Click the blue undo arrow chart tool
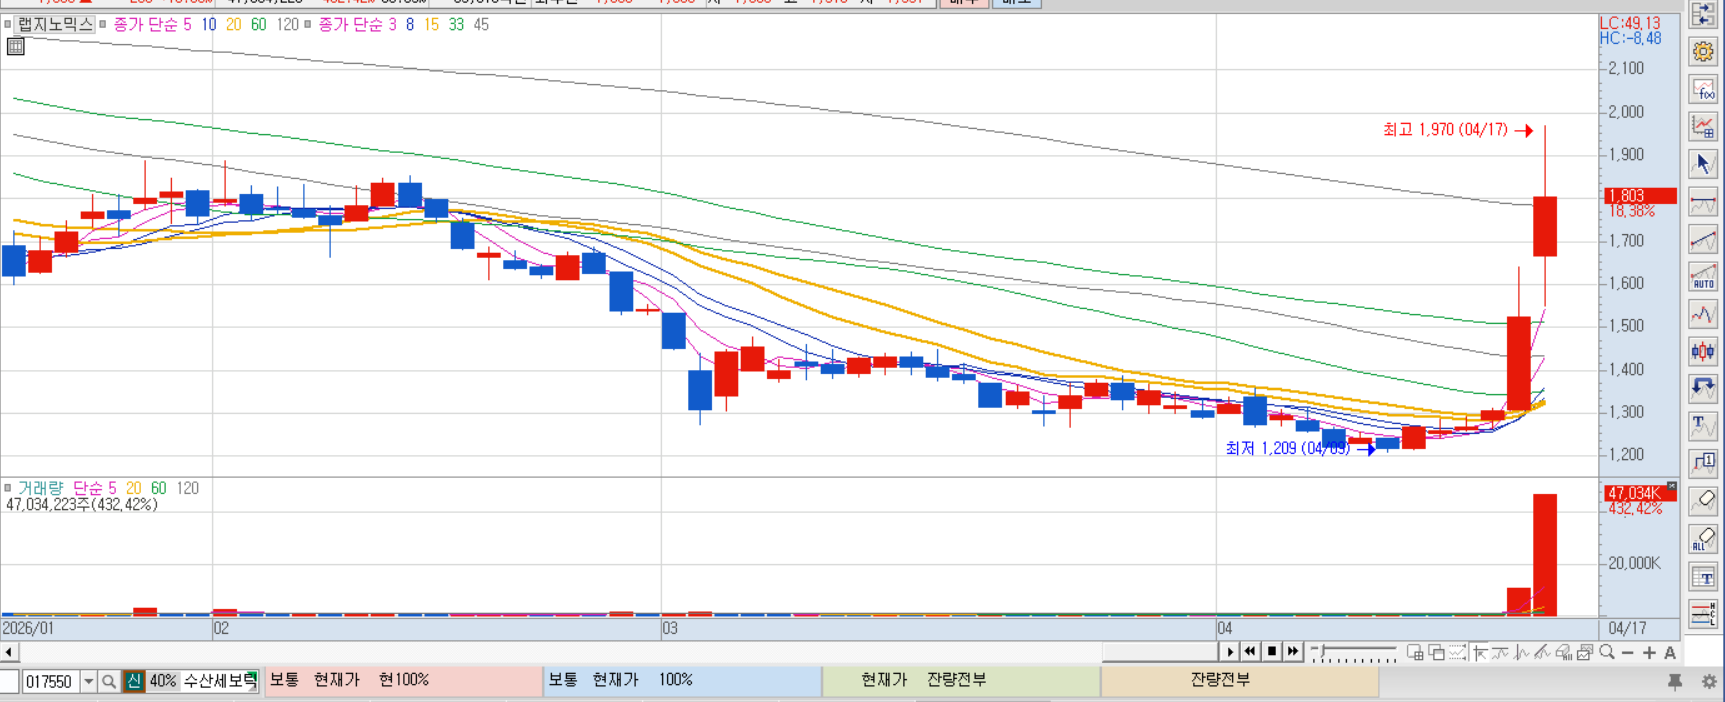Viewport: 1725px width, 702px height. coord(1703,388)
